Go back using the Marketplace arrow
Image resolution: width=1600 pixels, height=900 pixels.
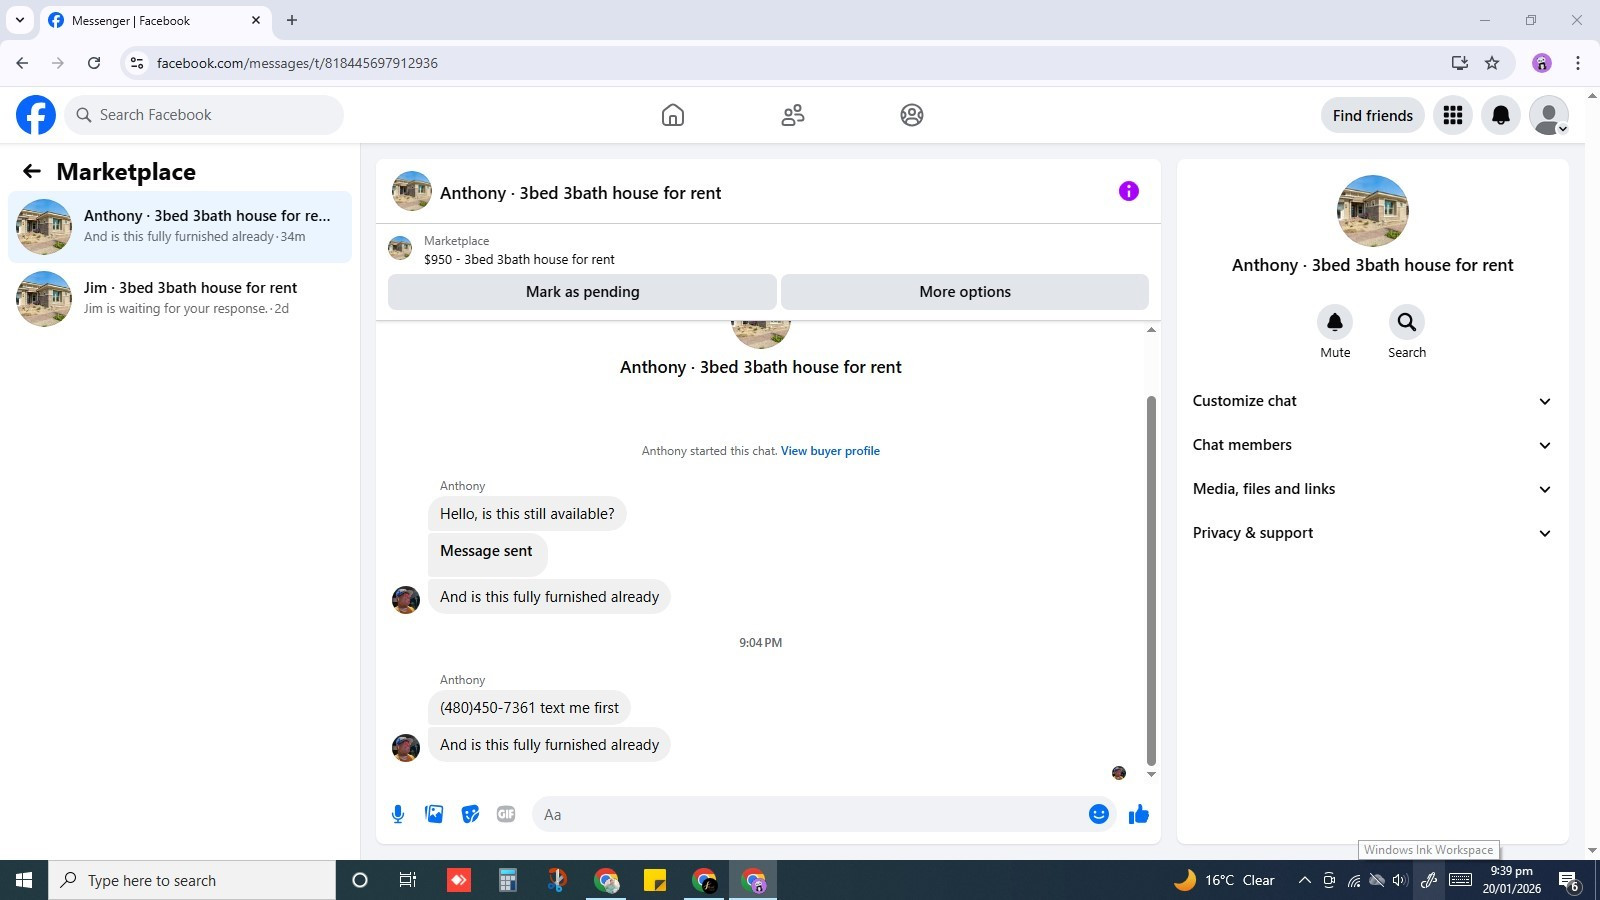pyautogui.click(x=32, y=171)
